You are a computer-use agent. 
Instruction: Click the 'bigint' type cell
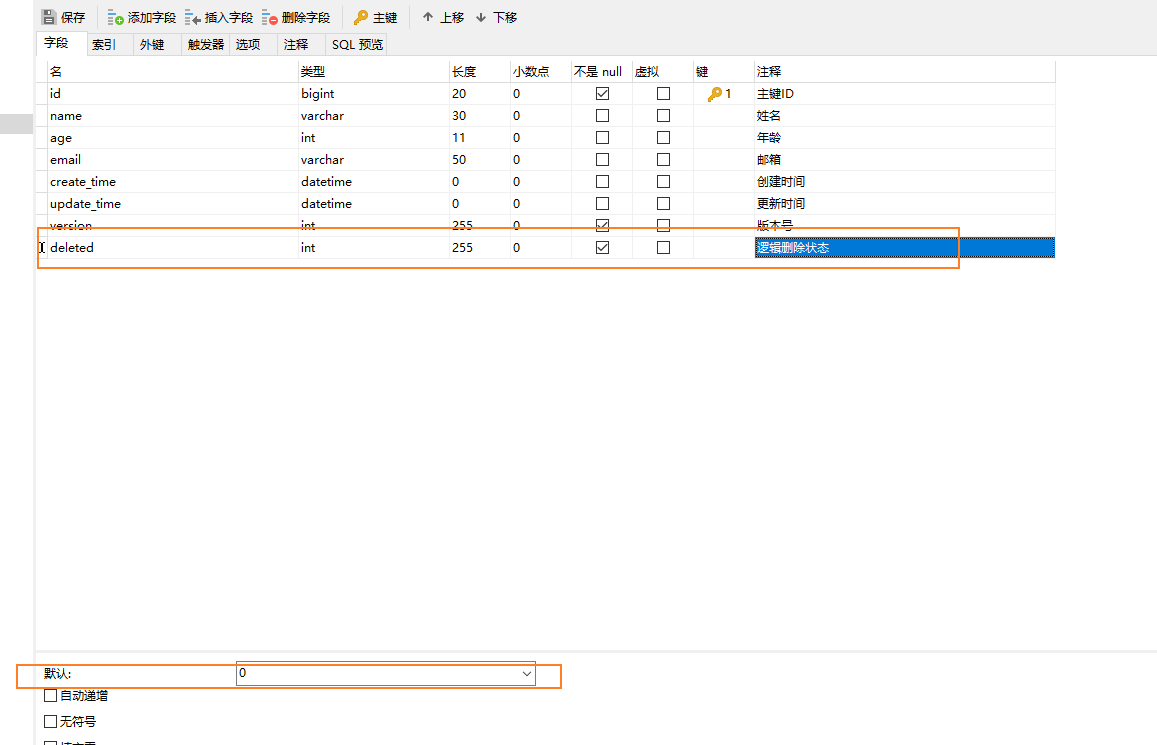[374, 94]
